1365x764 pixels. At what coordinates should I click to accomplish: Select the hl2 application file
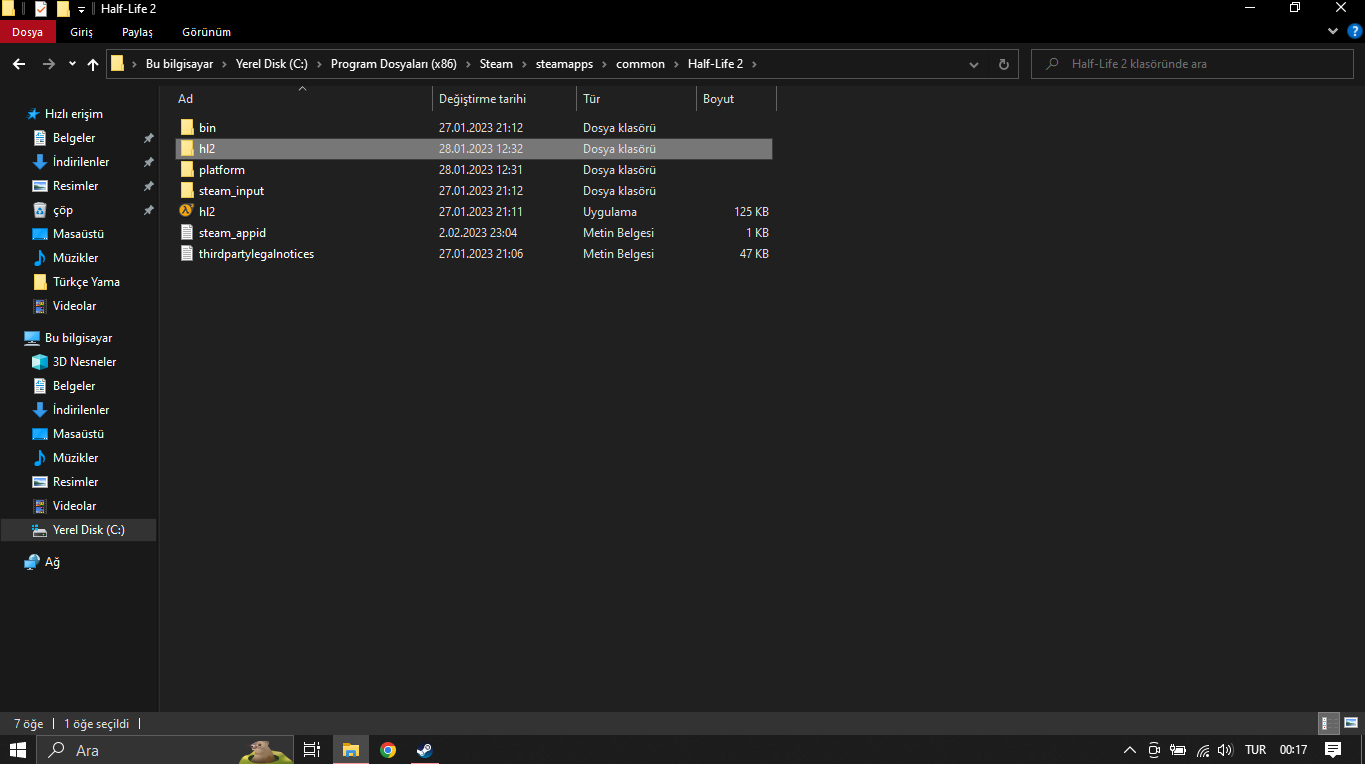[473, 212]
